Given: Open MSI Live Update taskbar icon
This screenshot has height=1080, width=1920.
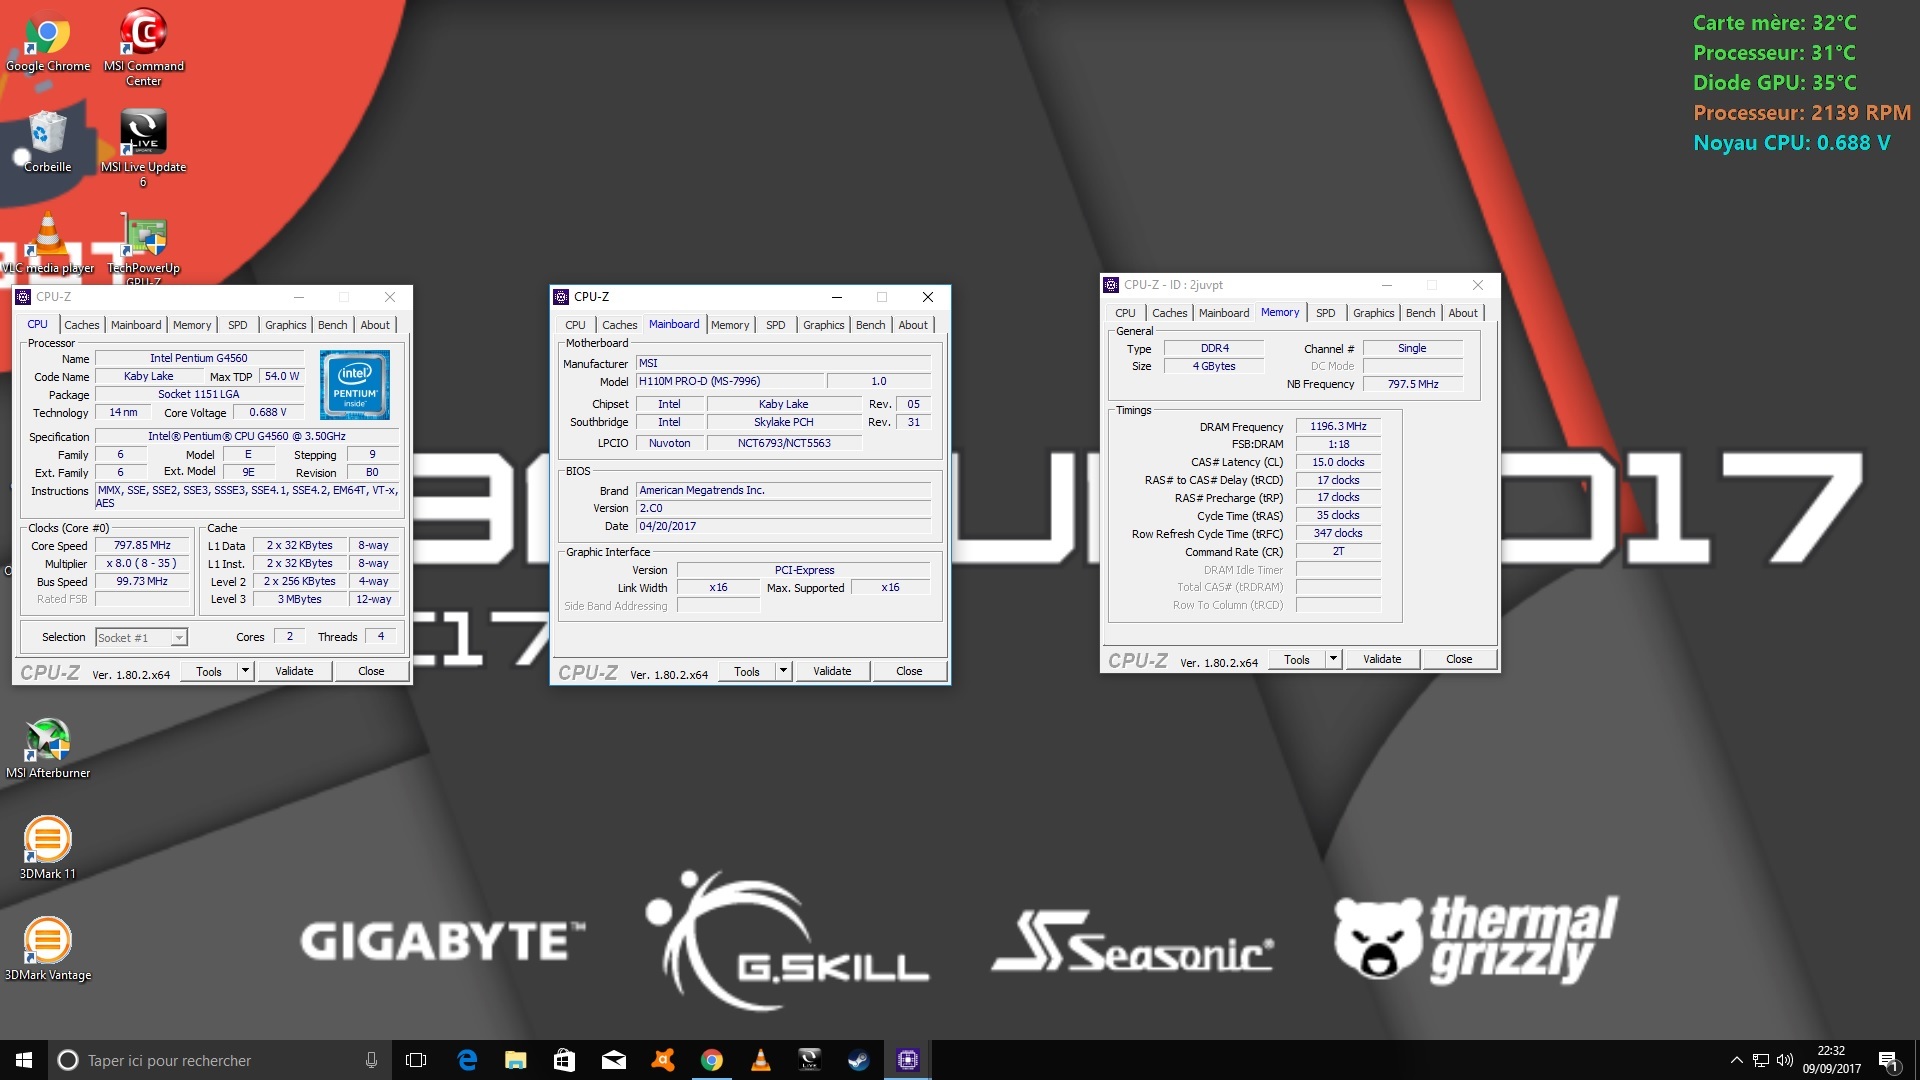Looking at the screenshot, I should point(809,1060).
